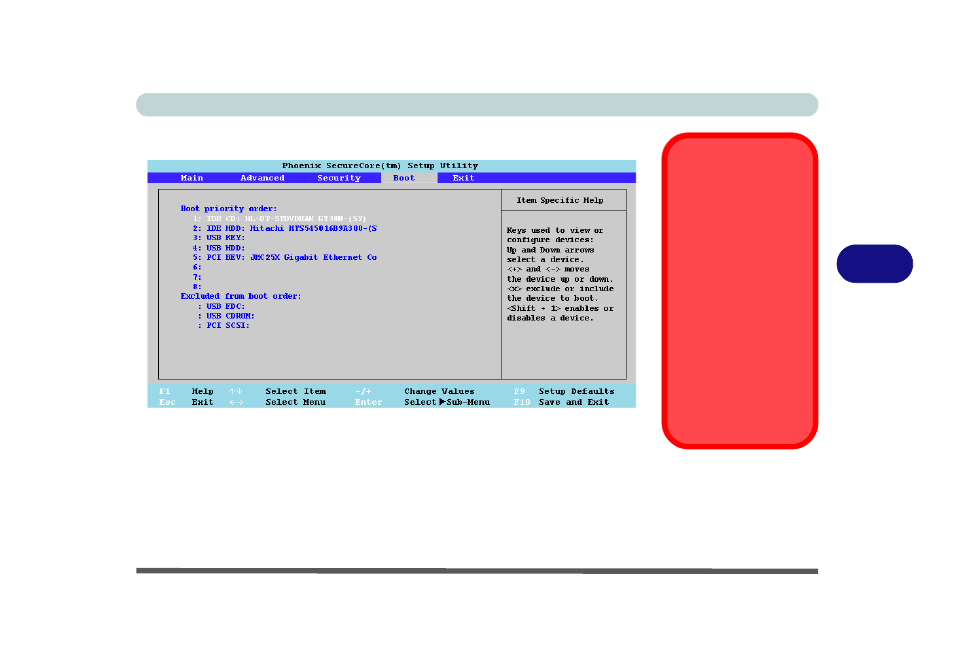Click the Enter Select Sub-Menu hint

coord(422,403)
